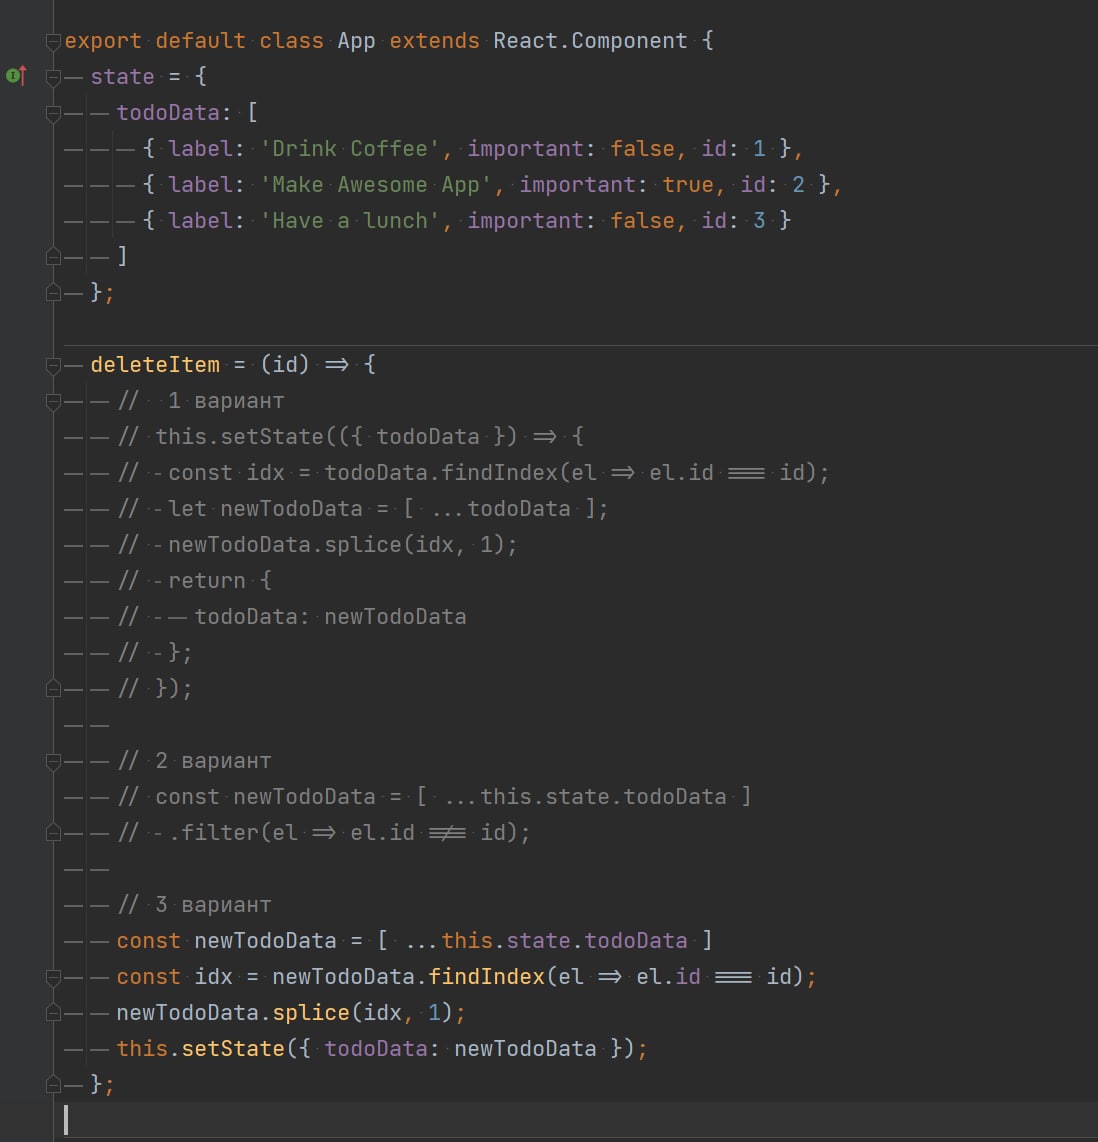The width and height of the screenshot is (1098, 1142).
Task: Click id value 2 on Make Awesome App row
Action: [x=799, y=184]
